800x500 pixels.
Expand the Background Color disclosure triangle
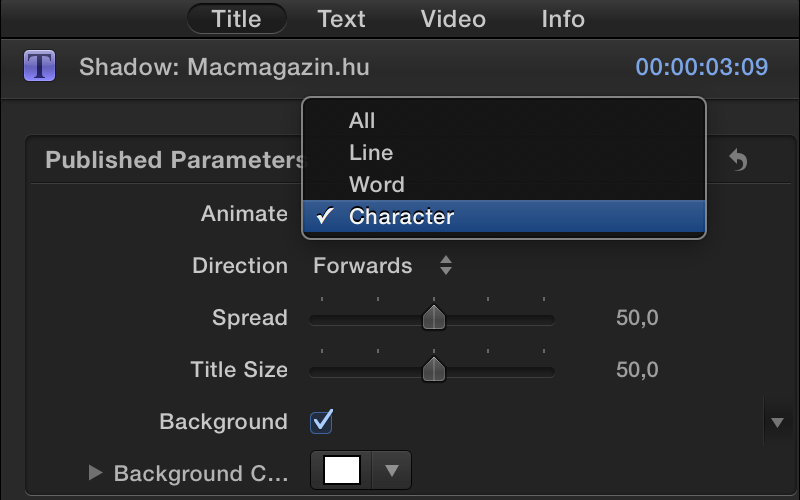[96, 473]
